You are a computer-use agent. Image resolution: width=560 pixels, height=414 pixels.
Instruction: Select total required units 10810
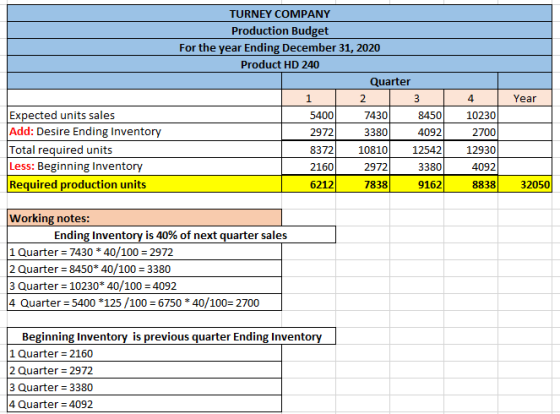(362, 149)
